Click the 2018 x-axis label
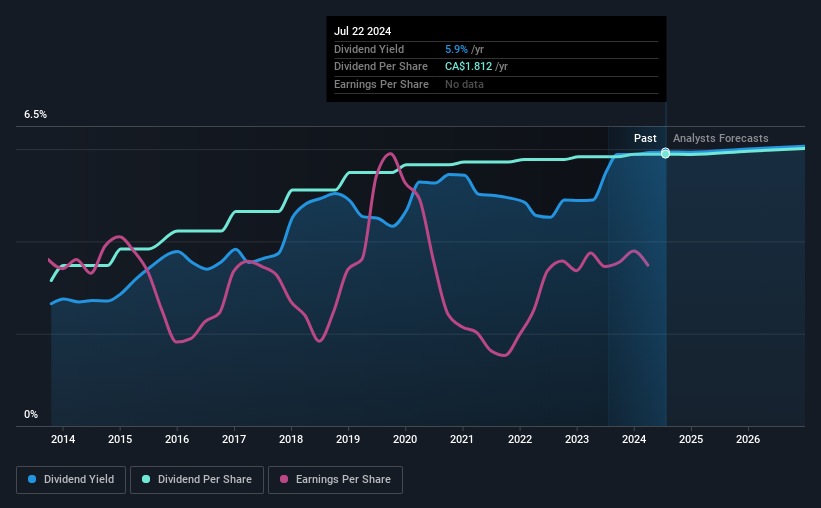 pyautogui.click(x=291, y=439)
